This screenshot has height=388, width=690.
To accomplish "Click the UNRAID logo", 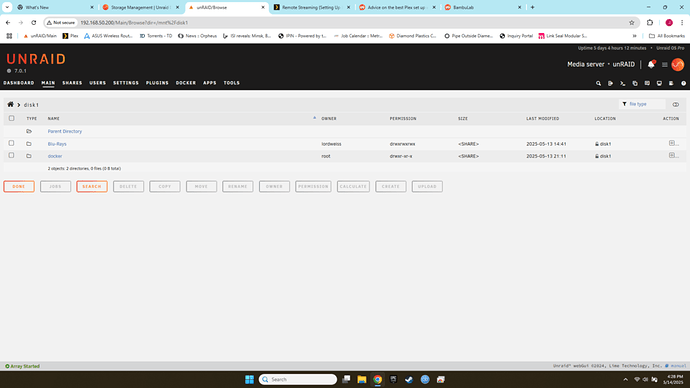I will [x=36, y=59].
